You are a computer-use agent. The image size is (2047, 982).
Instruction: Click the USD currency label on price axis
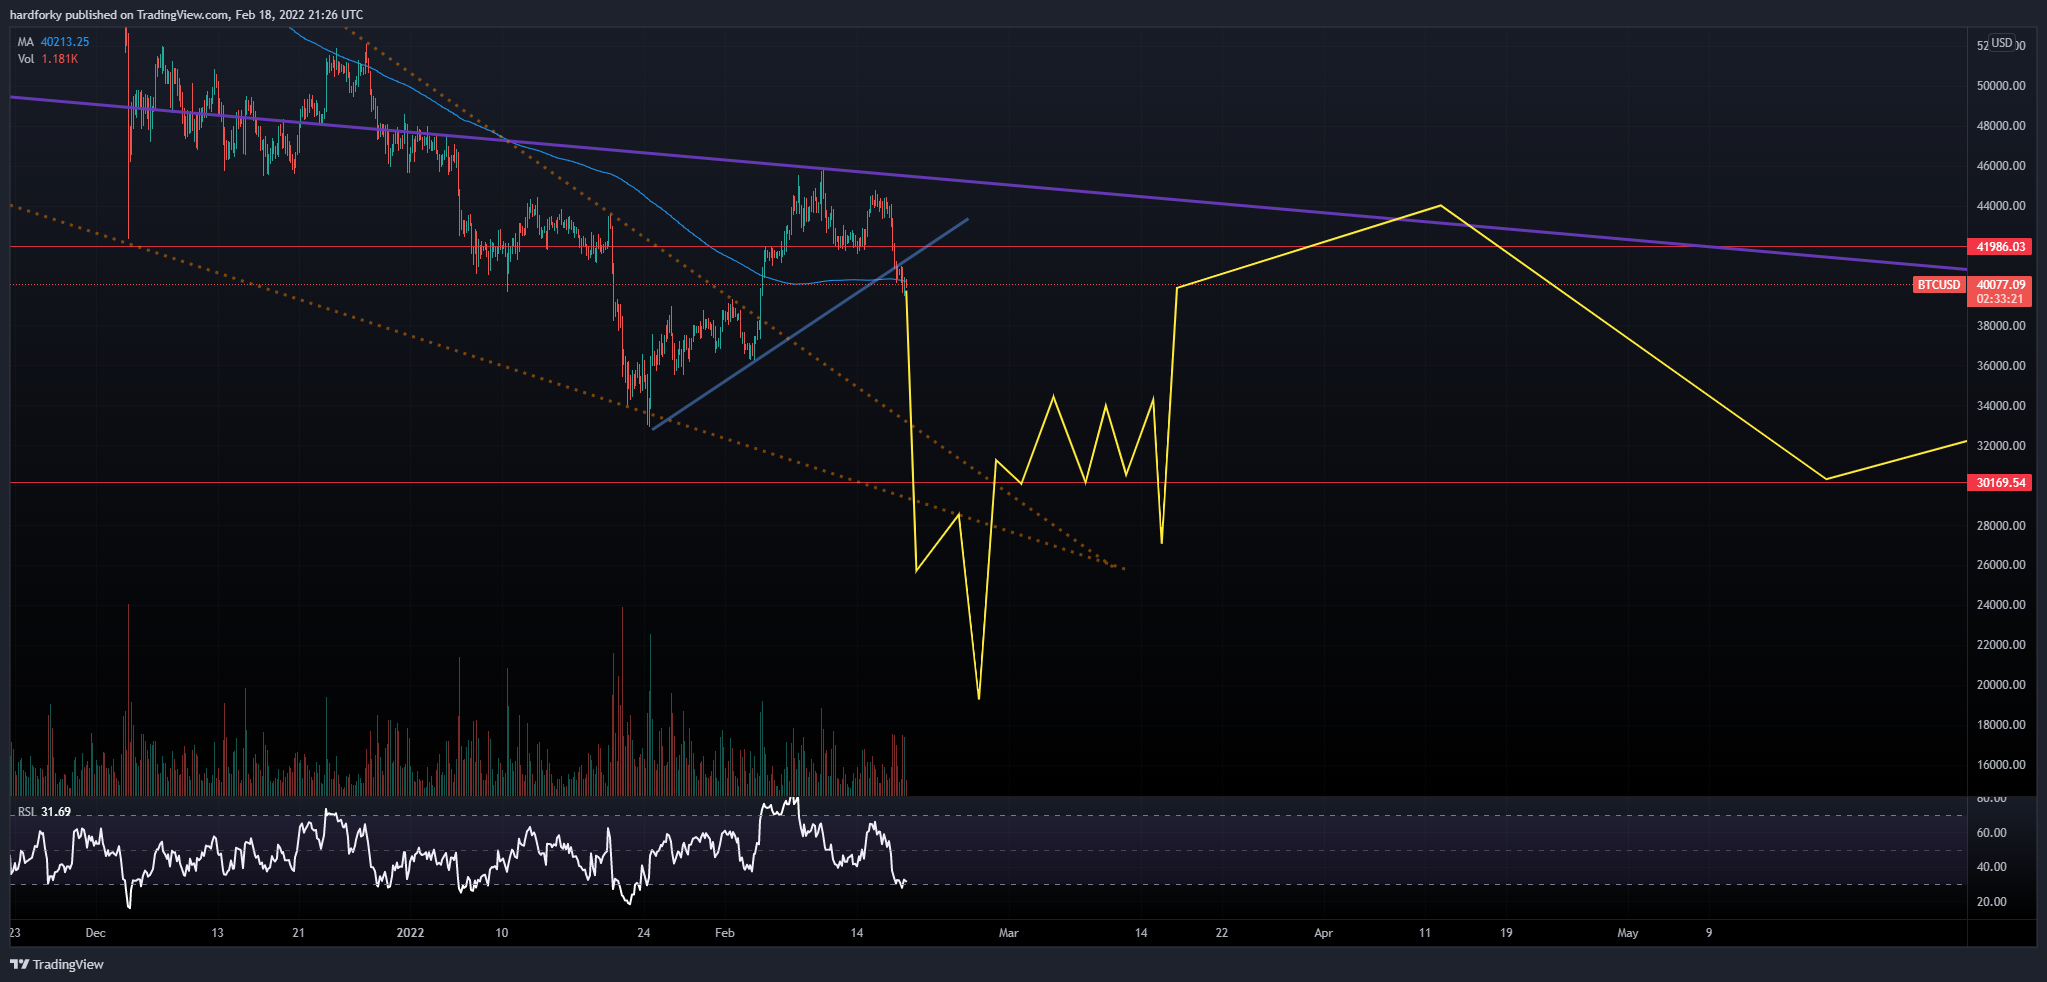point(2002,43)
